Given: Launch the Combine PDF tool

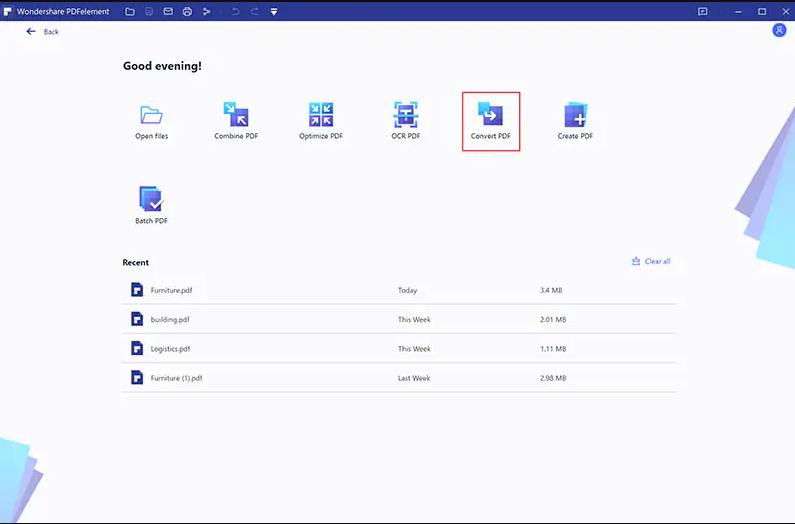Looking at the screenshot, I should (x=236, y=121).
